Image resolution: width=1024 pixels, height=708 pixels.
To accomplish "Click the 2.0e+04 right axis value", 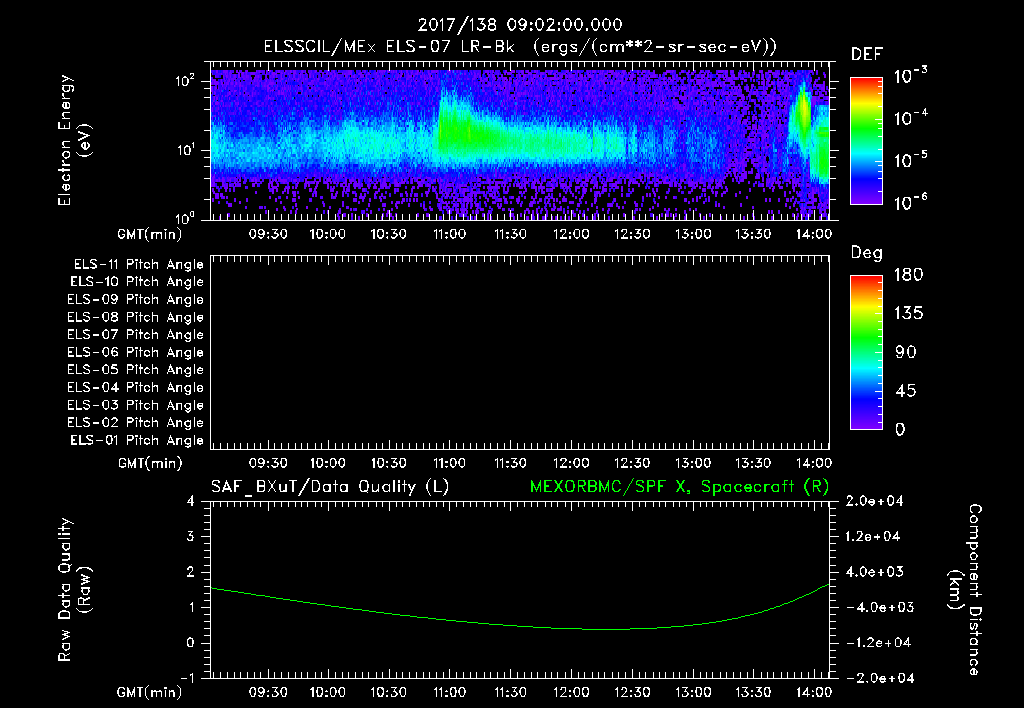I will click(873, 502).
